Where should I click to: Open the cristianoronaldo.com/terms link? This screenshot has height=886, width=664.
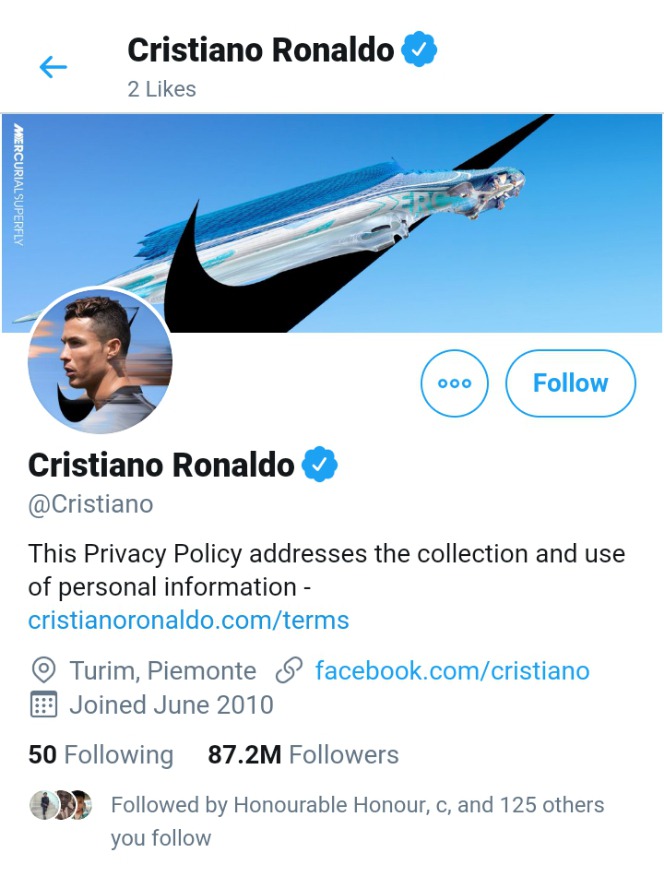coord(188,620)
